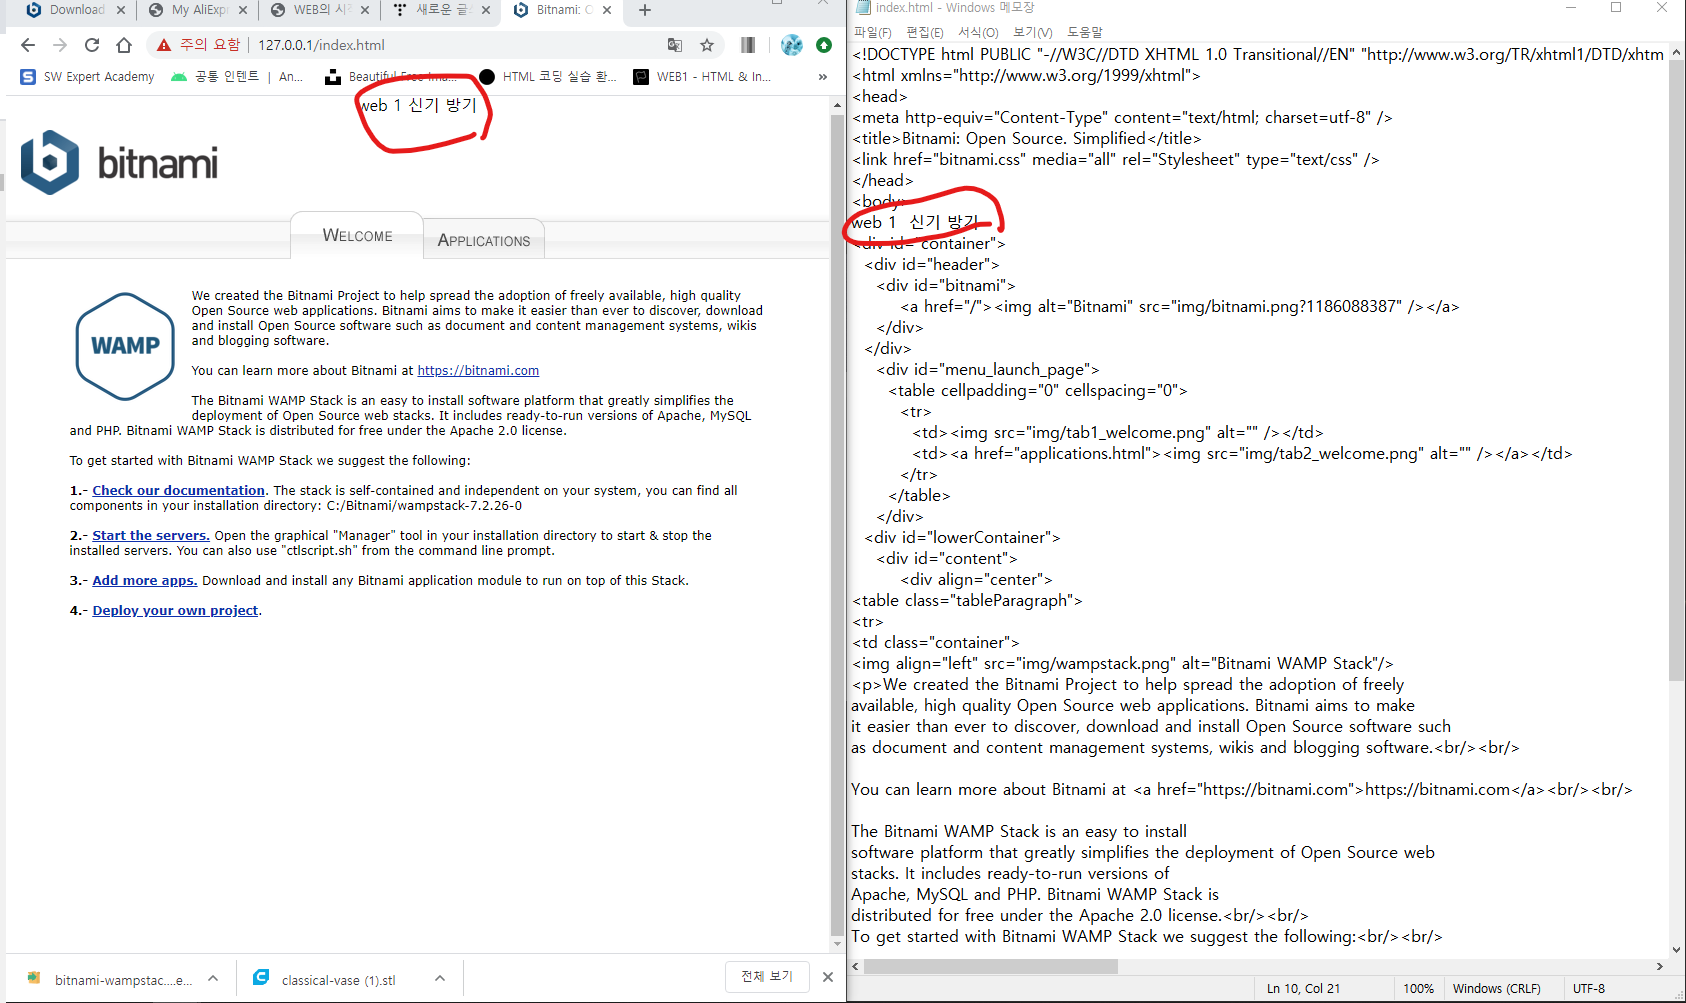Select the Applications tab on the page
This screenshot has width=1686, height=1003.
coord(484,240)
